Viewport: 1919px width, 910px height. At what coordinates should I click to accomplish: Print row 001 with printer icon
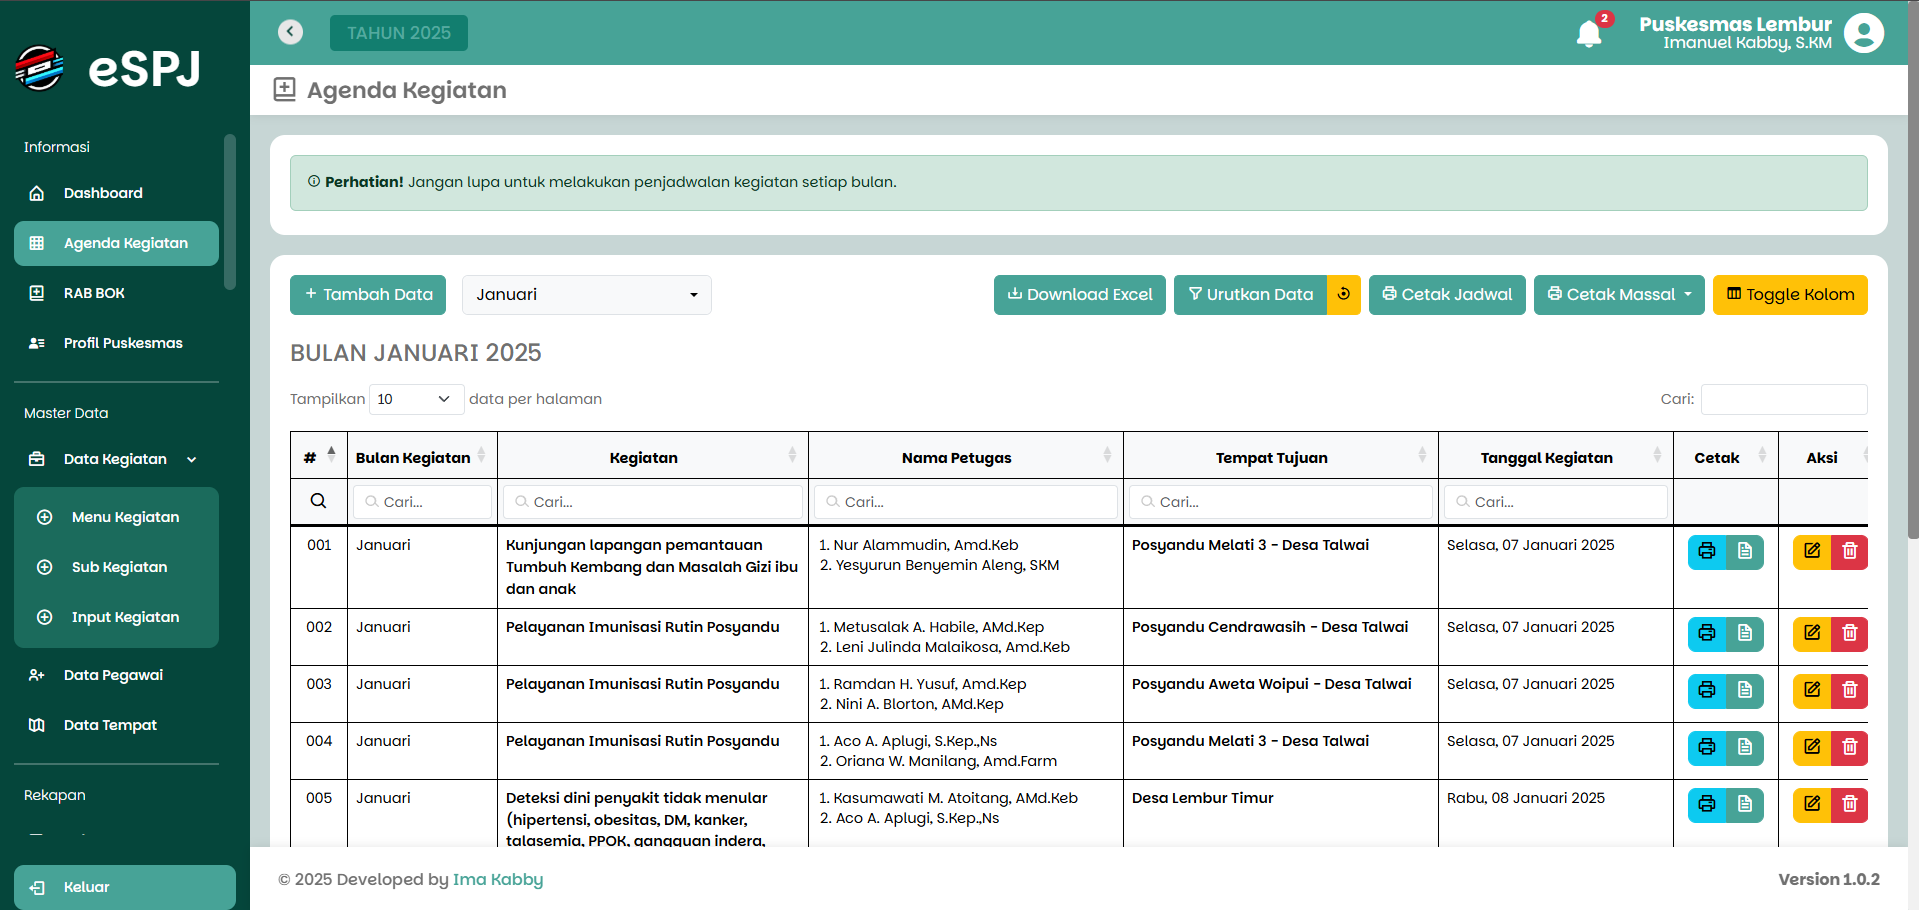coord(1707,551)
